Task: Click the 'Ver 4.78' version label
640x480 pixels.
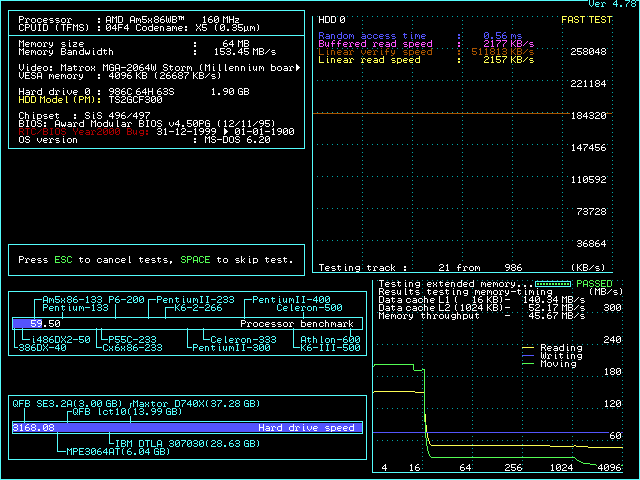Action: pyautogui.click(x=612, y=4)
